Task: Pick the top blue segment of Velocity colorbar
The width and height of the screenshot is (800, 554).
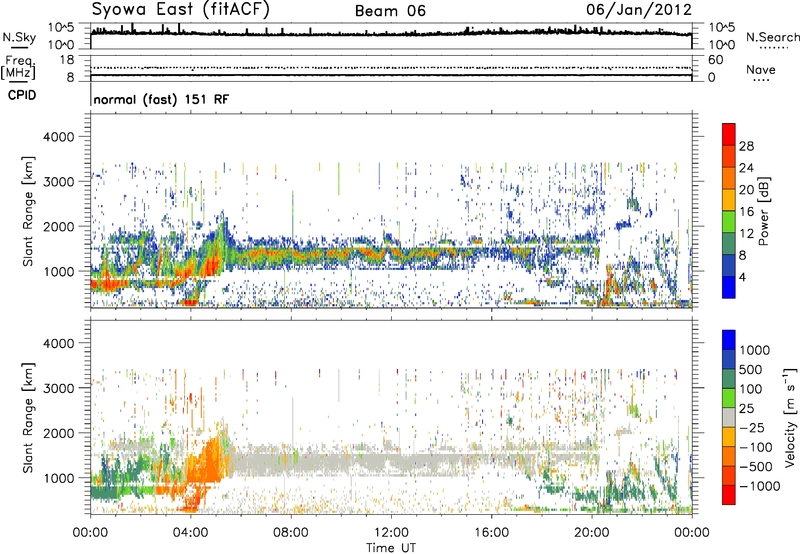Action: click(729, 340)
